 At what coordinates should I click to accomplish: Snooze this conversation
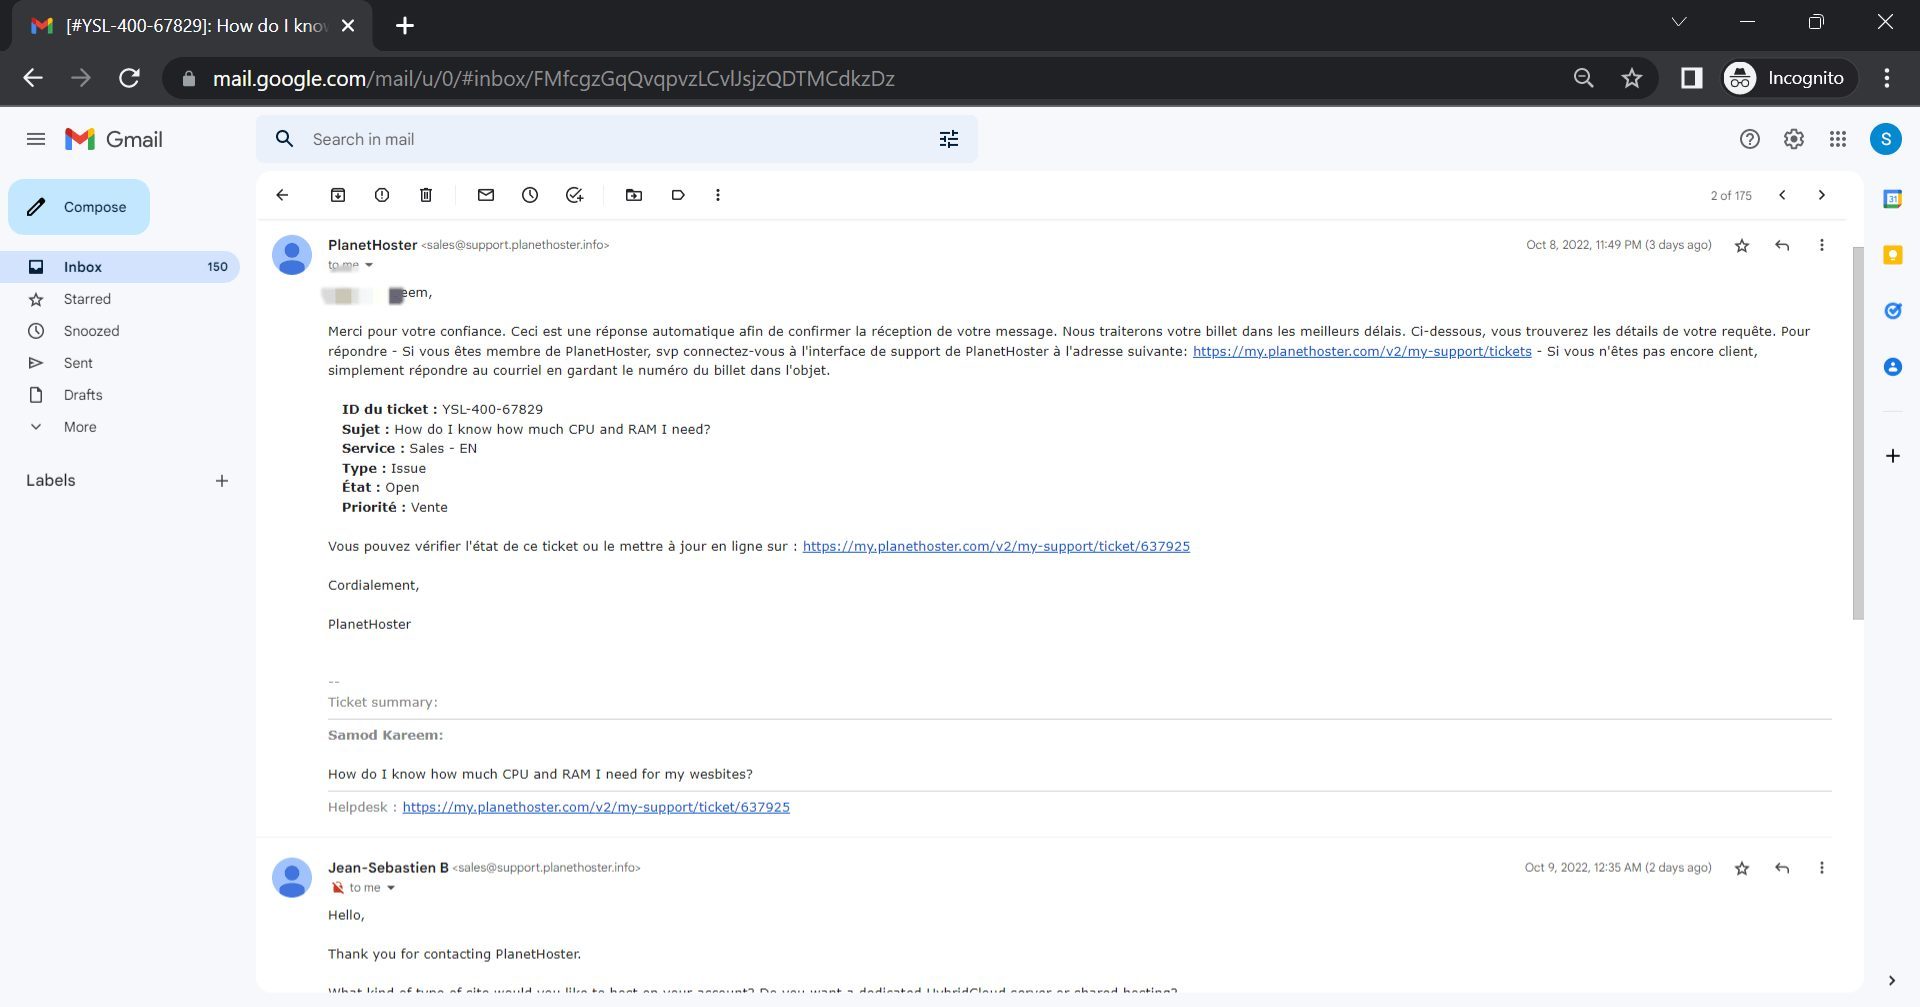pos(530,195)
